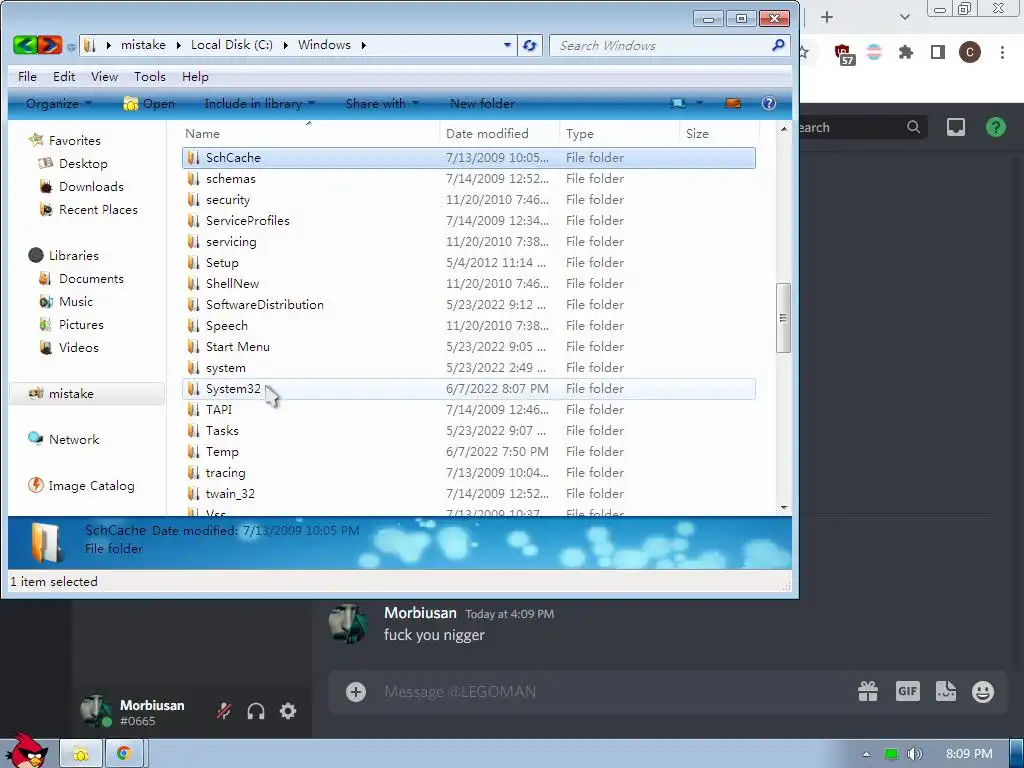1024x768 pixels.
Task: Open recent pages dropdown beside nav arrows
Action: tap(71, 46)
